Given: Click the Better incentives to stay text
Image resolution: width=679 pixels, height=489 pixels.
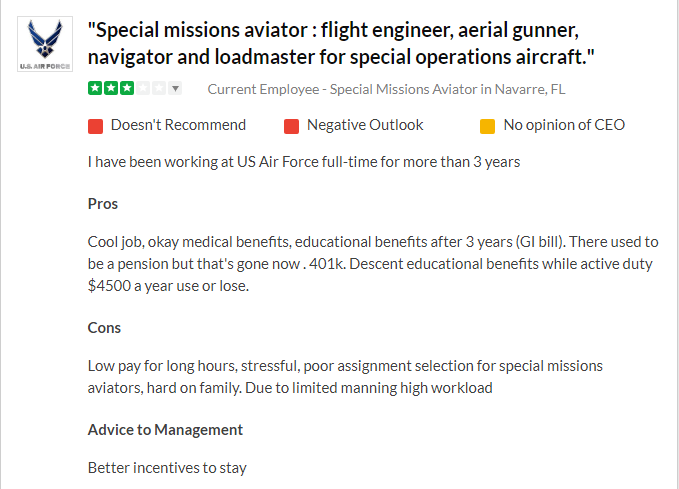Looking at the screenshot, I should pos(167,467).
